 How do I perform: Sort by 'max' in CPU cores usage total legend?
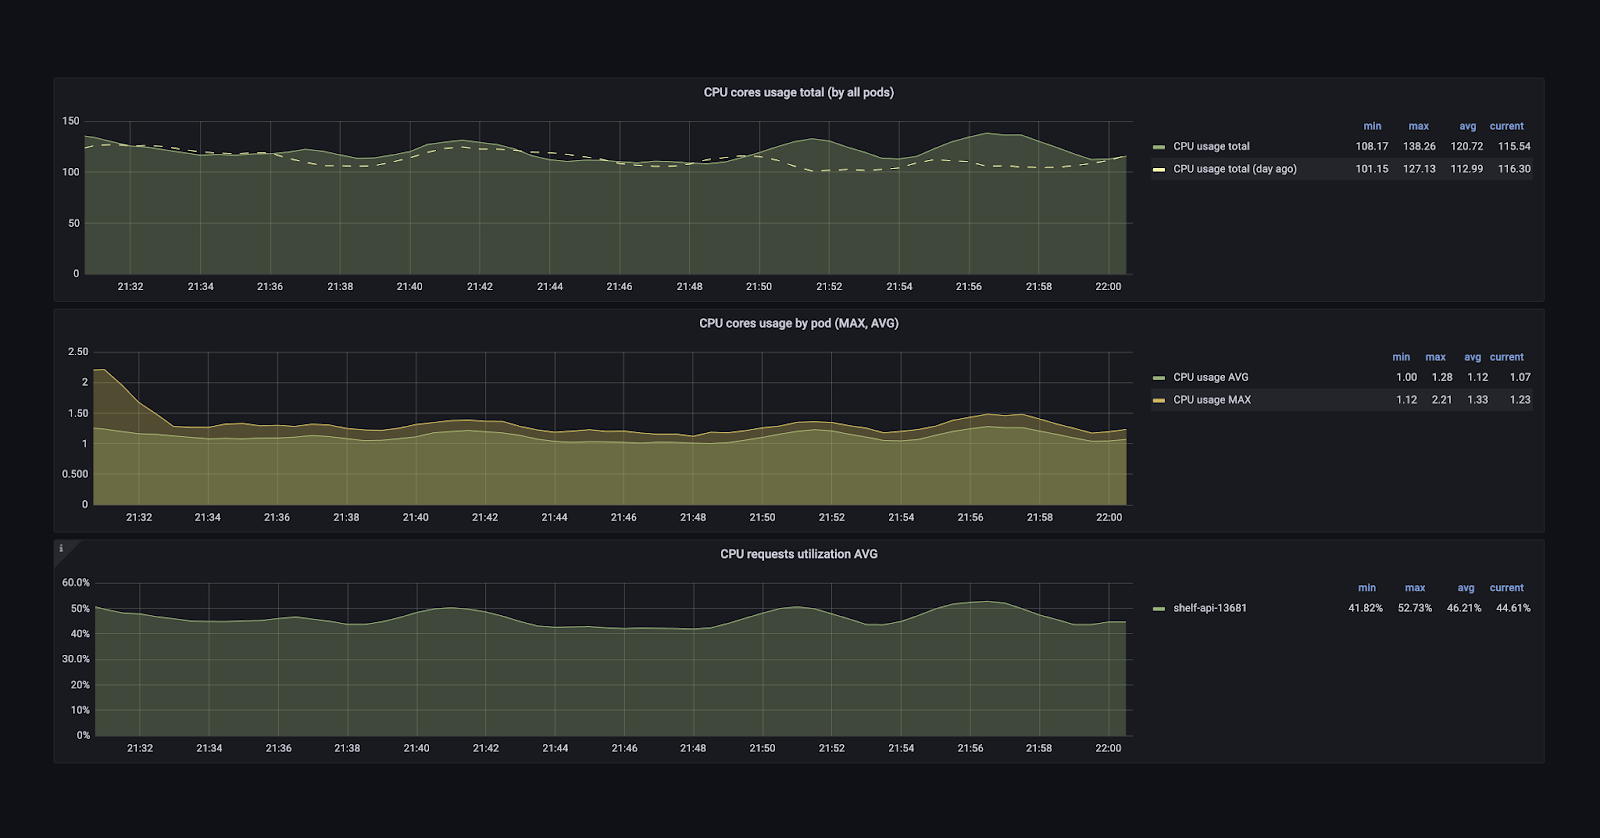tap(1418, 126)
